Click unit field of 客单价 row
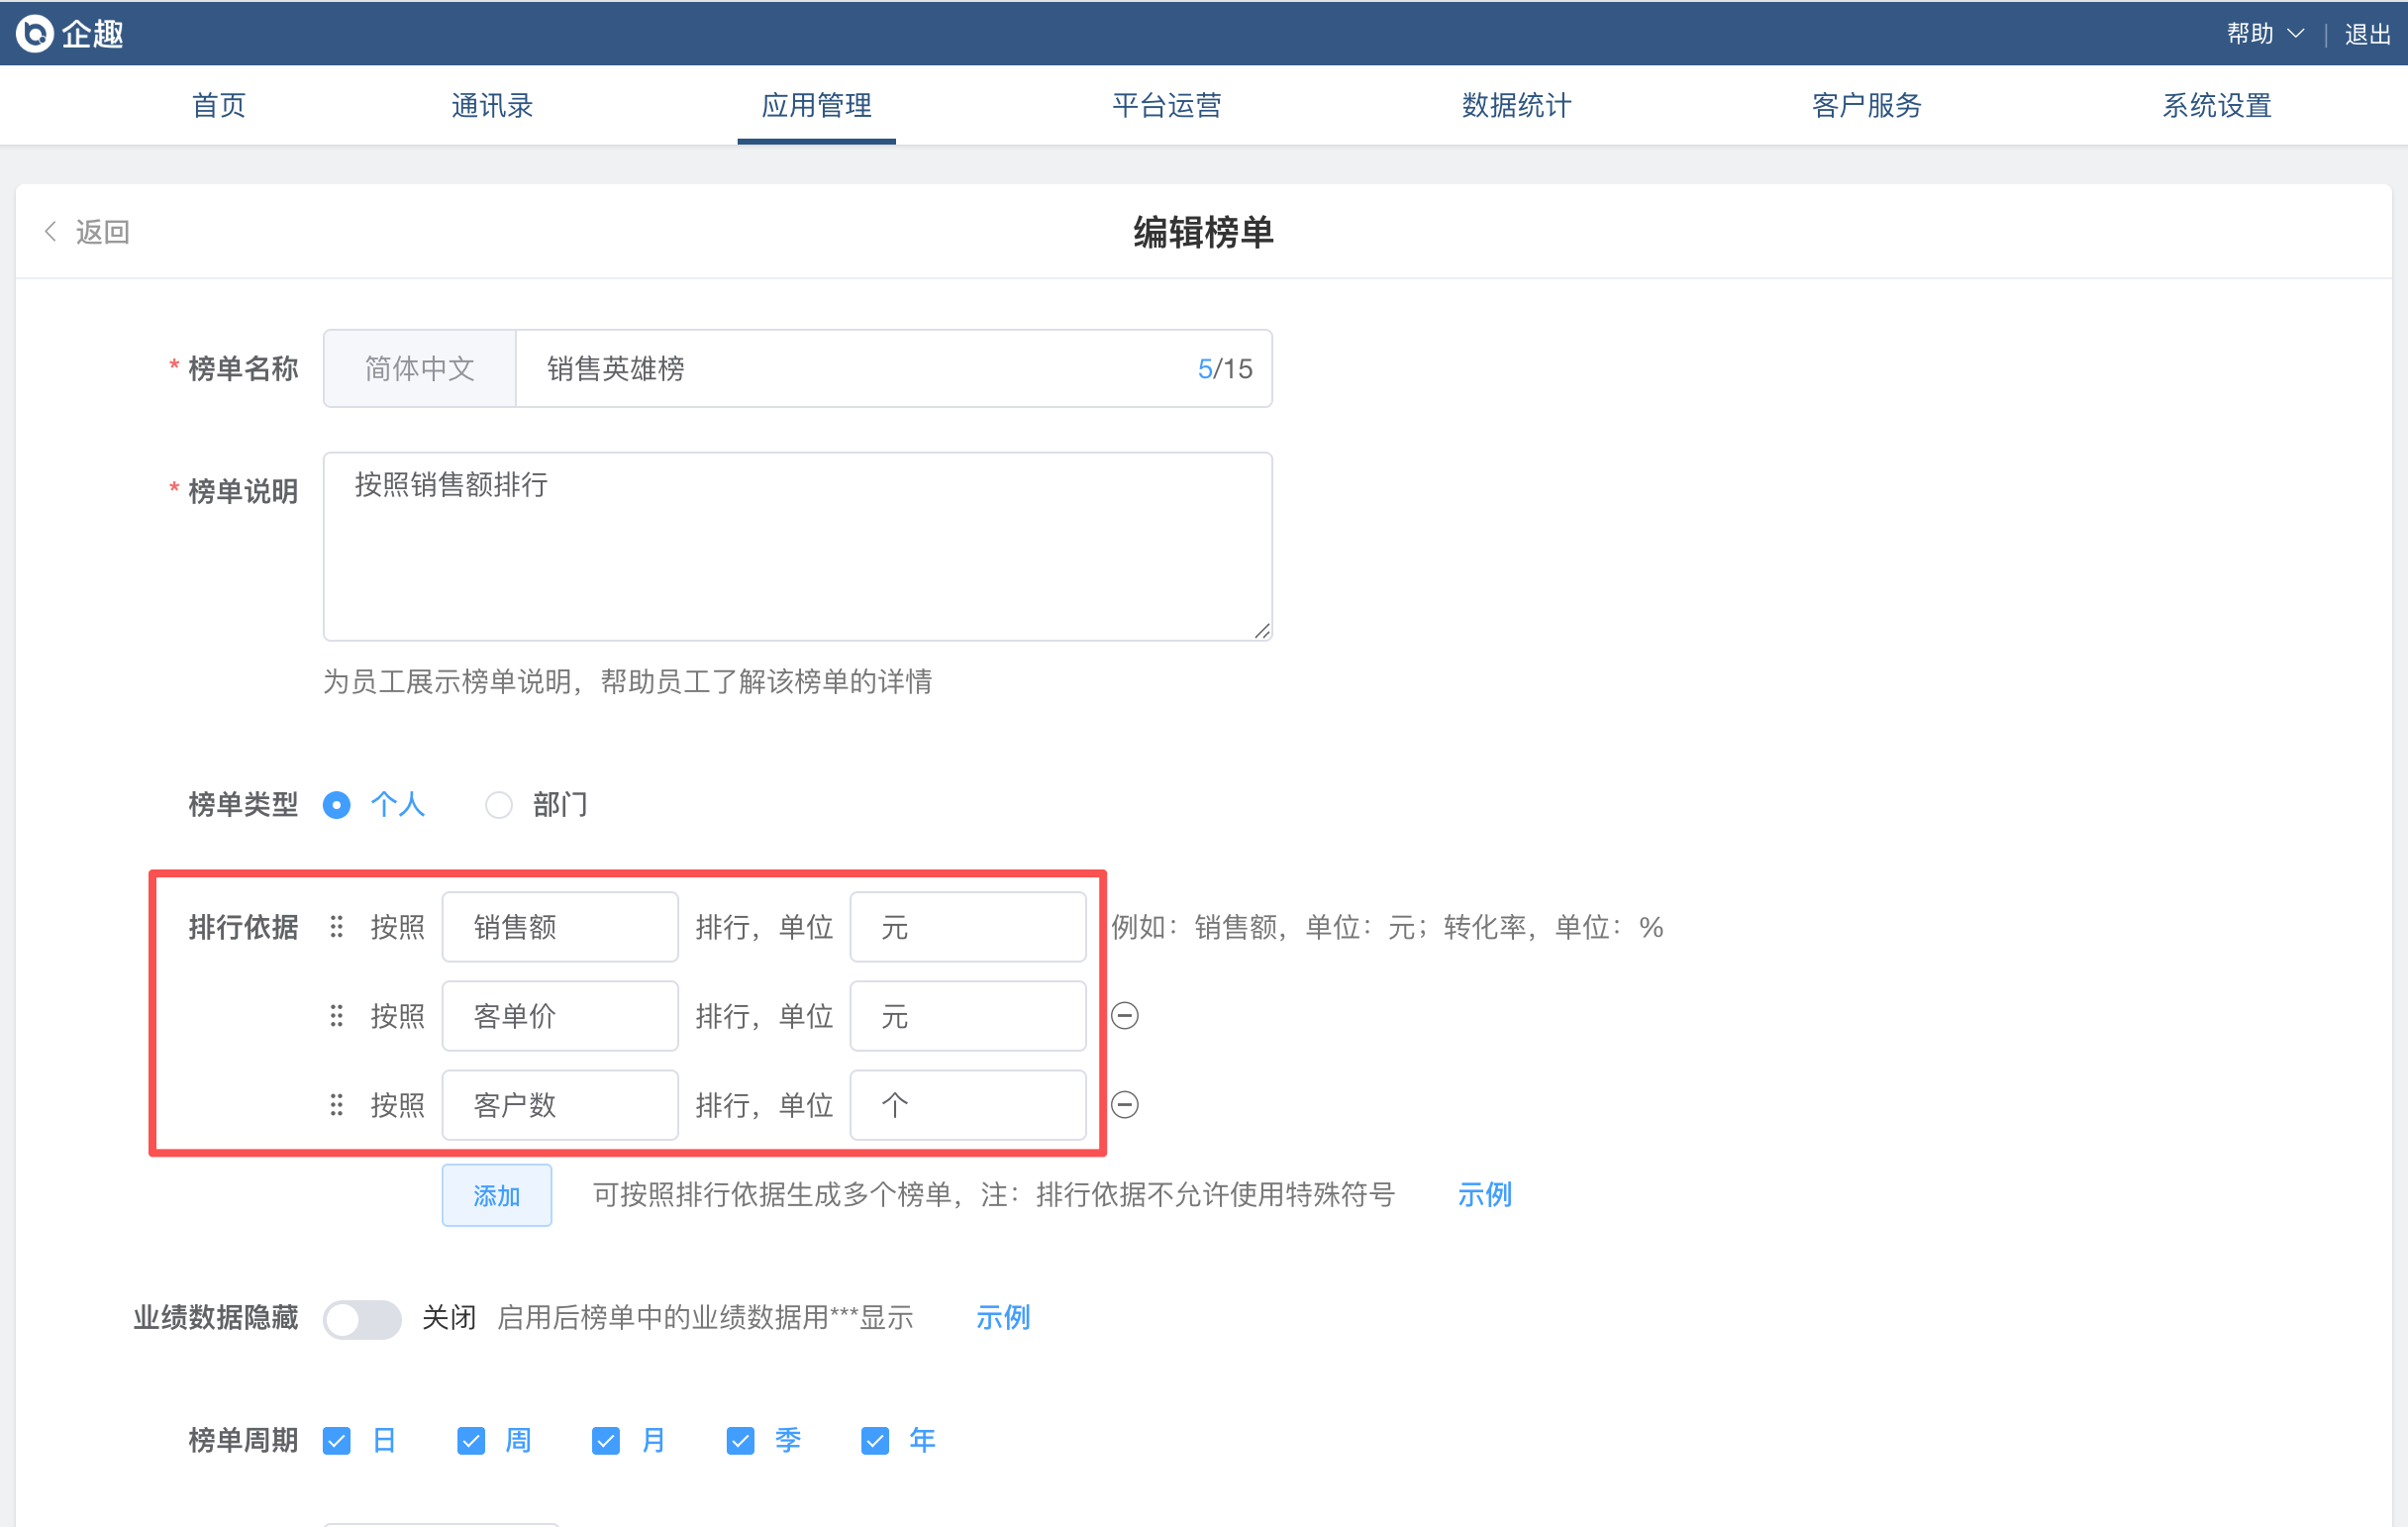This screenshot has height=1527, width=2408. click(x=968, y=1016)
